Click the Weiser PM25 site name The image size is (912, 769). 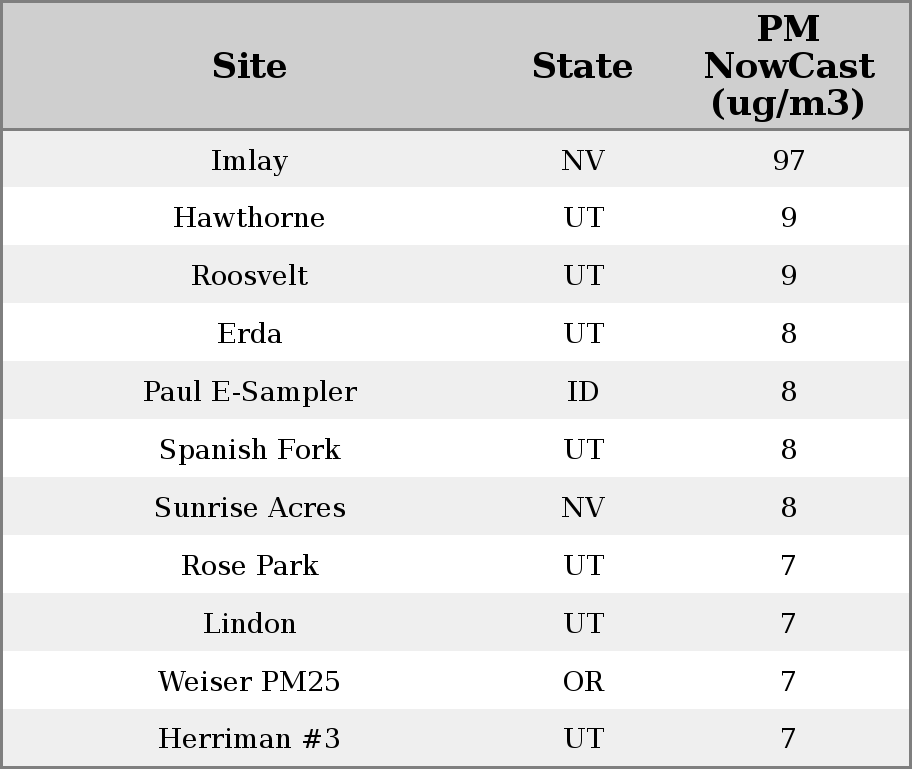point(249,682)
